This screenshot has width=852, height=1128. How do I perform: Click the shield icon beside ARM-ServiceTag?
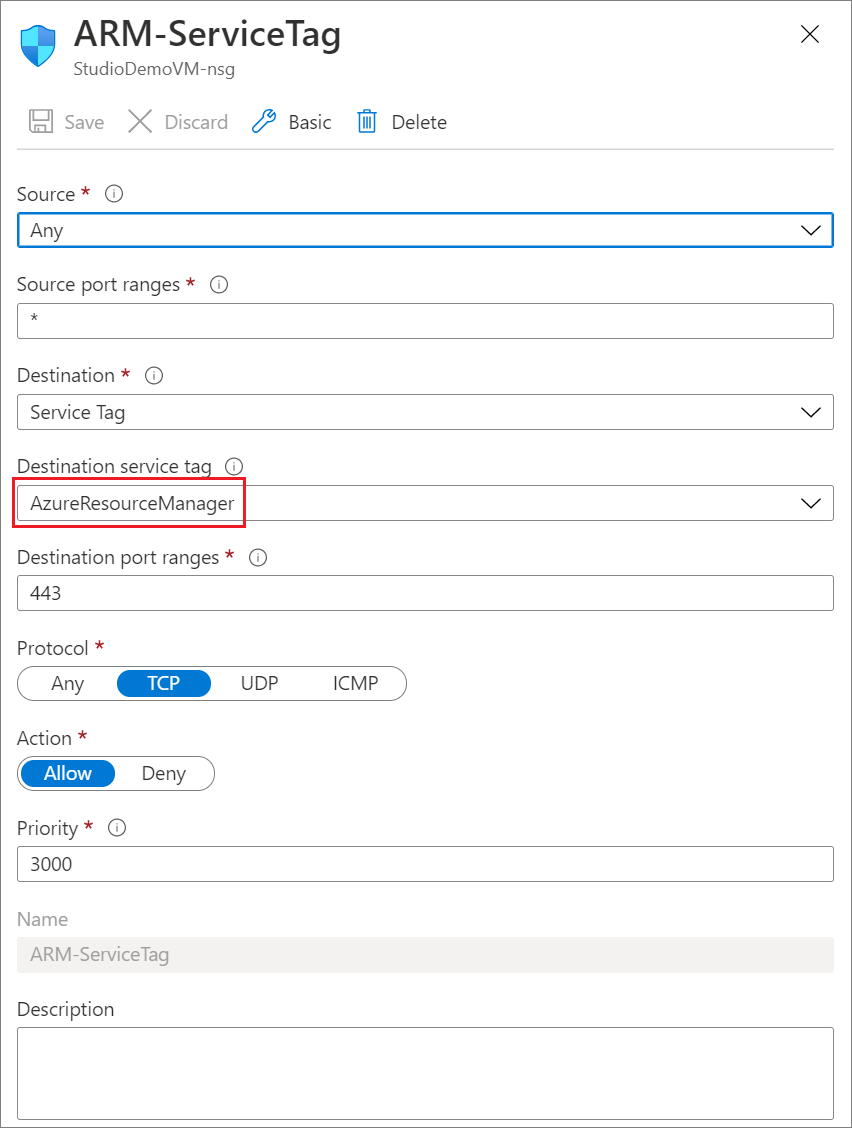point(37,47)
